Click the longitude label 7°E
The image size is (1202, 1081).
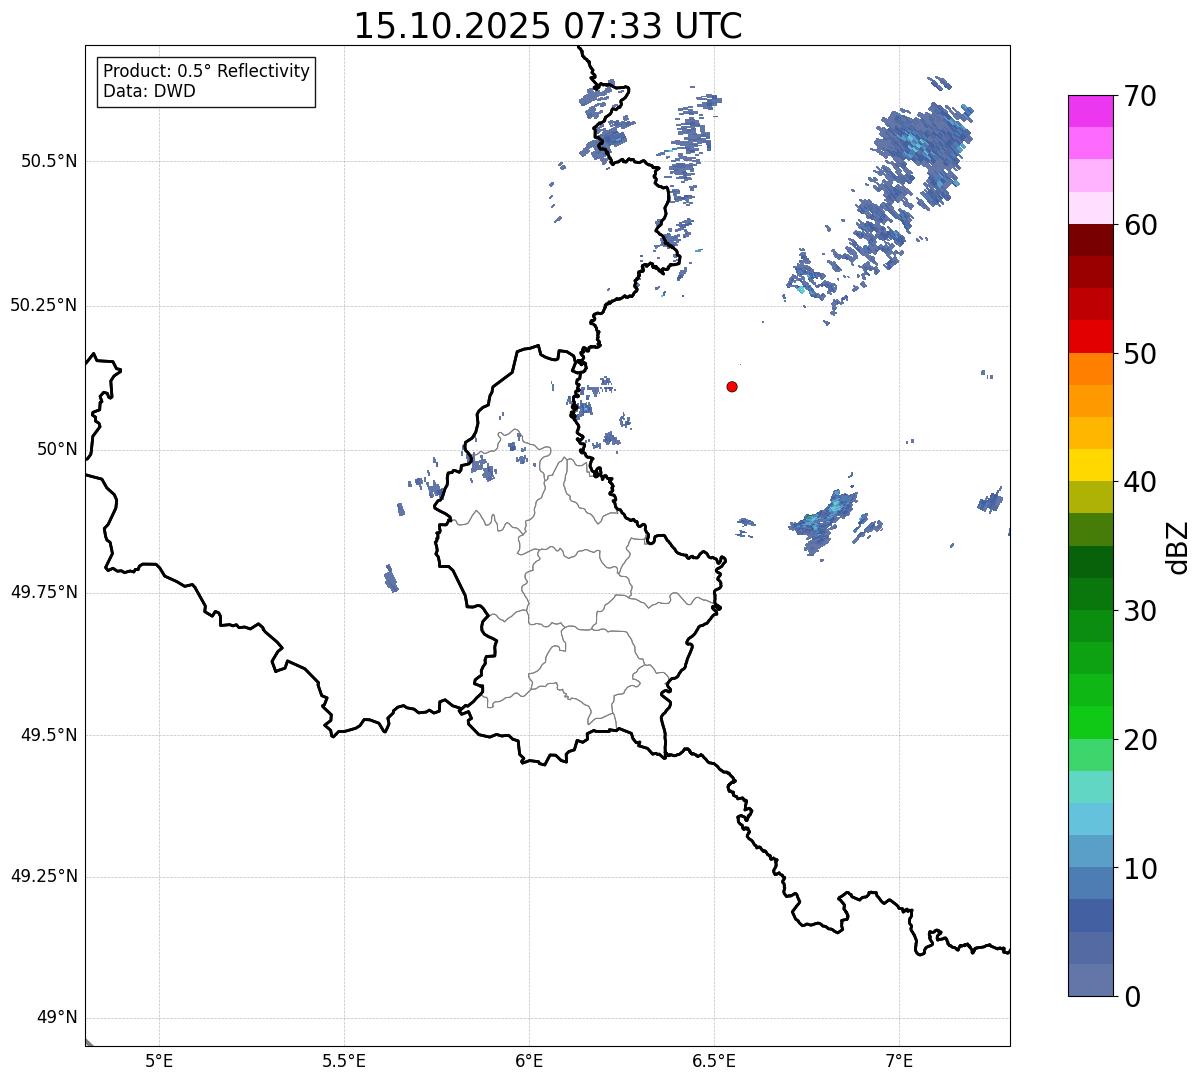pos(899,1060)
